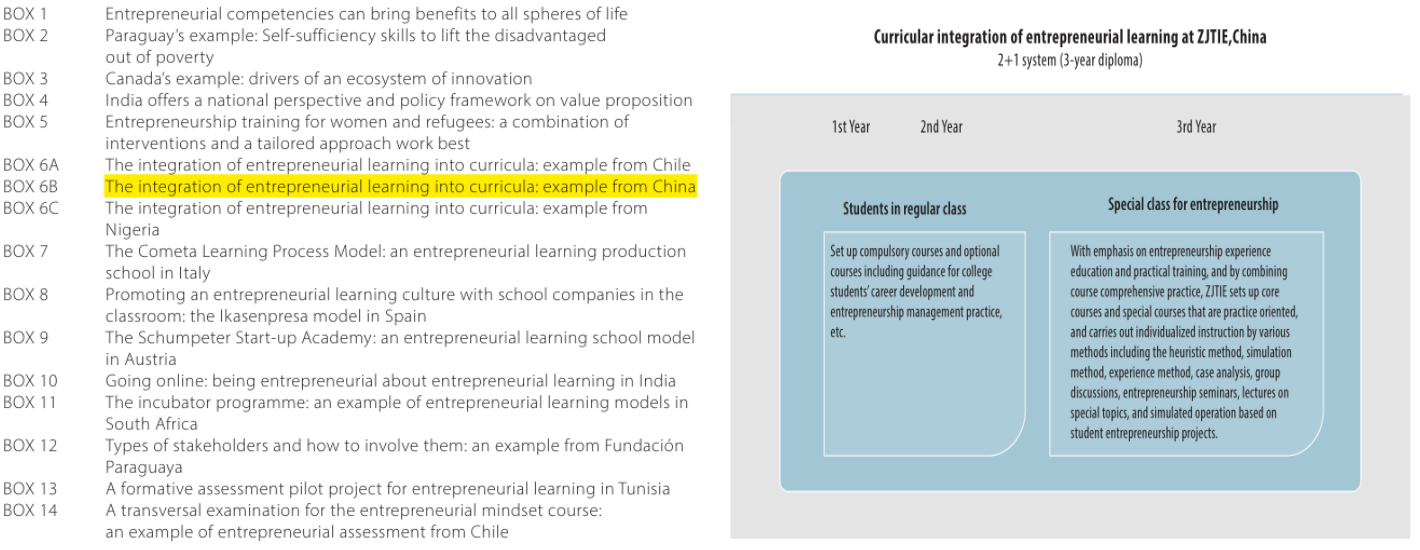Image resolution: width=1420 pixels, height=550 pixels.
Task: Click the highlighted example from China entry
Action: click(400, 187)
